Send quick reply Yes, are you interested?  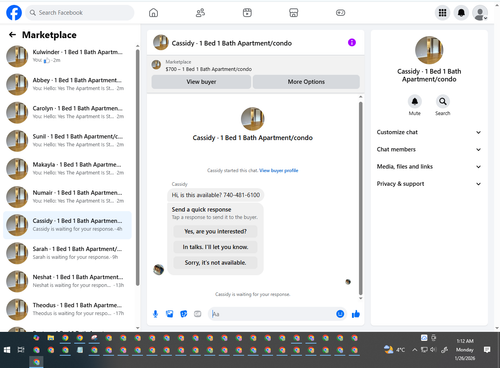[x=215, y=231]
